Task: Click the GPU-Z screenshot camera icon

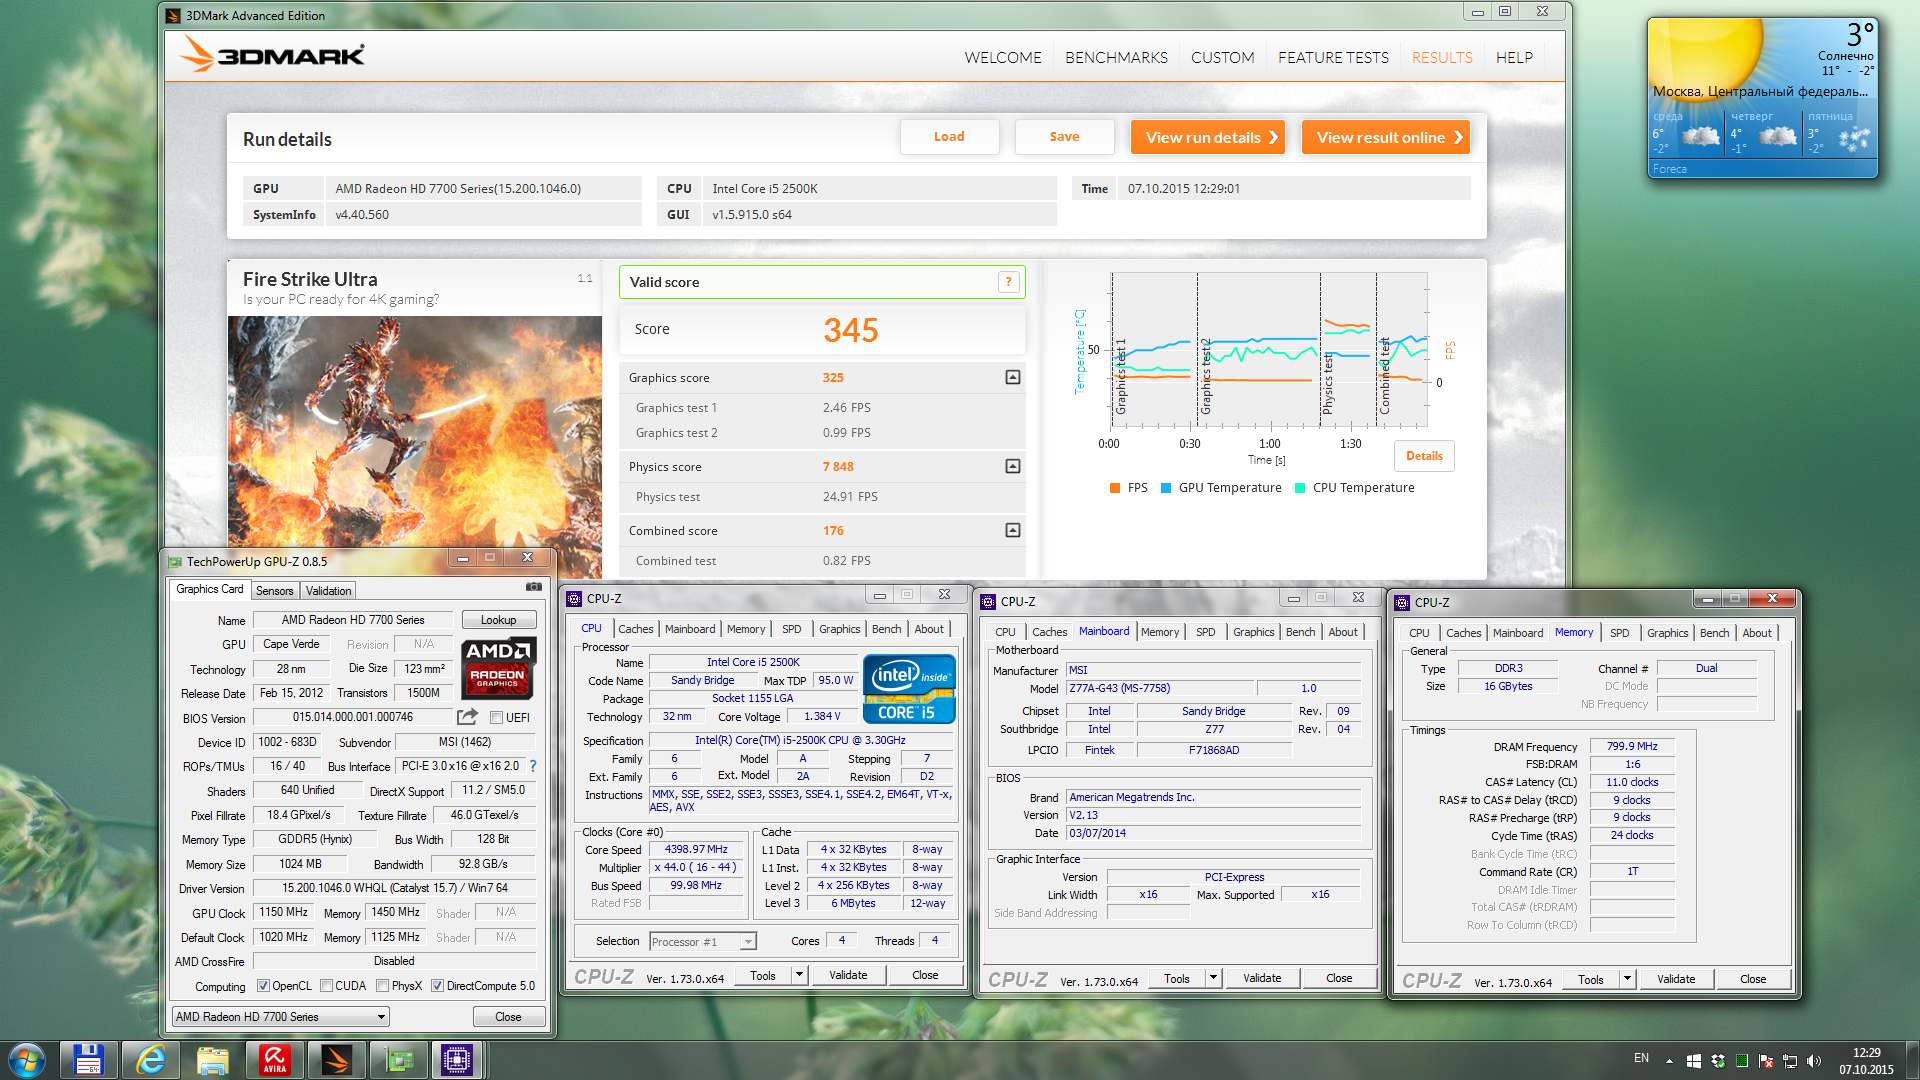Action: (x=534, y=587)
